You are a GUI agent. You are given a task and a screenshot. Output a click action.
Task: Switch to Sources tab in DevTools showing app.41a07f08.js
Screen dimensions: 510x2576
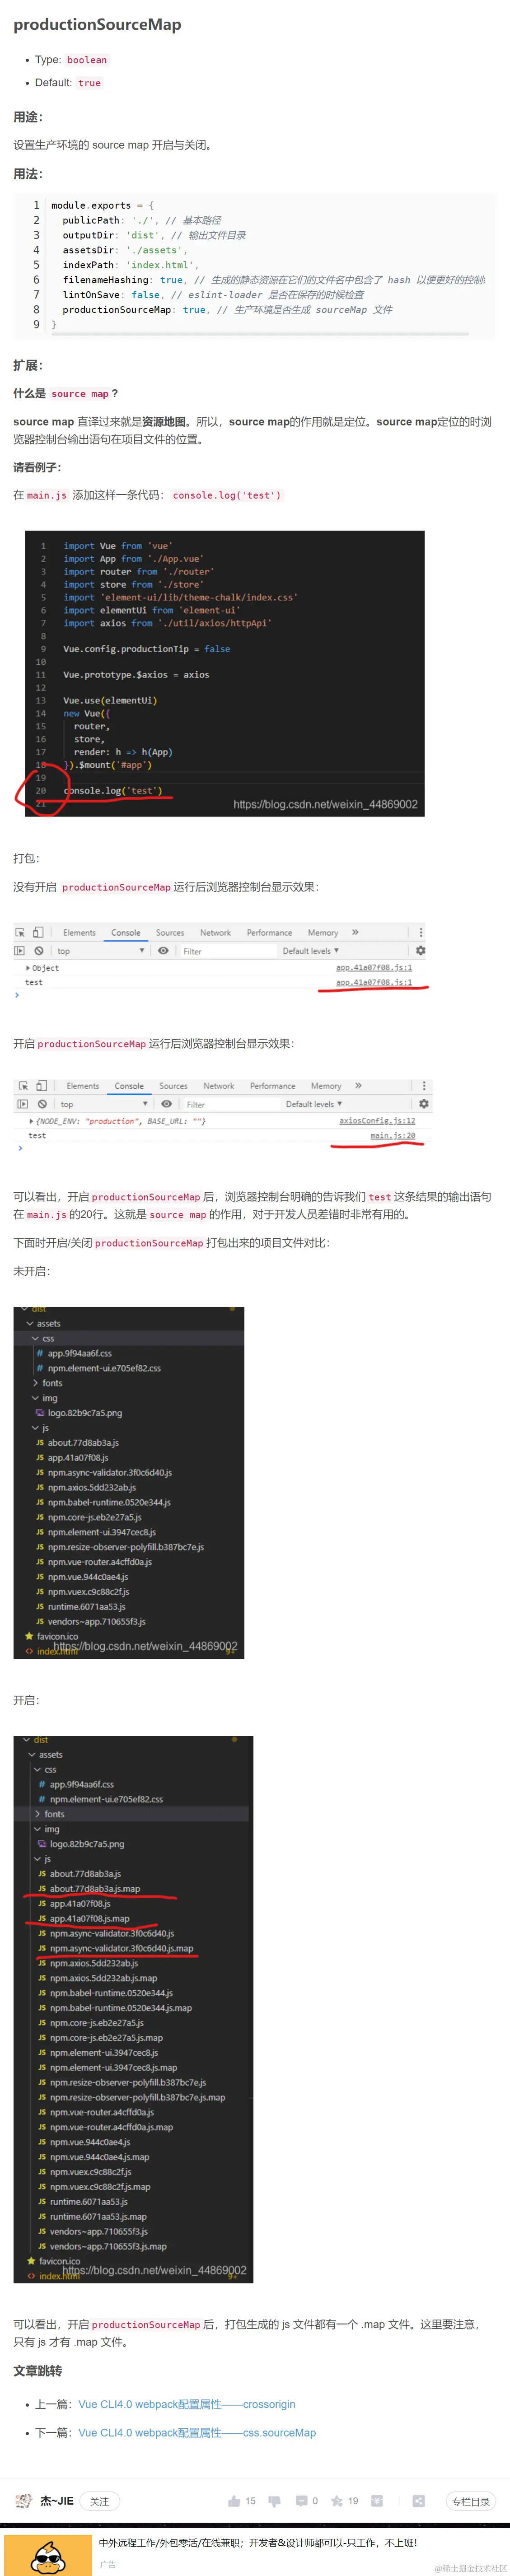pyautogui.click(x=170, y=933)
